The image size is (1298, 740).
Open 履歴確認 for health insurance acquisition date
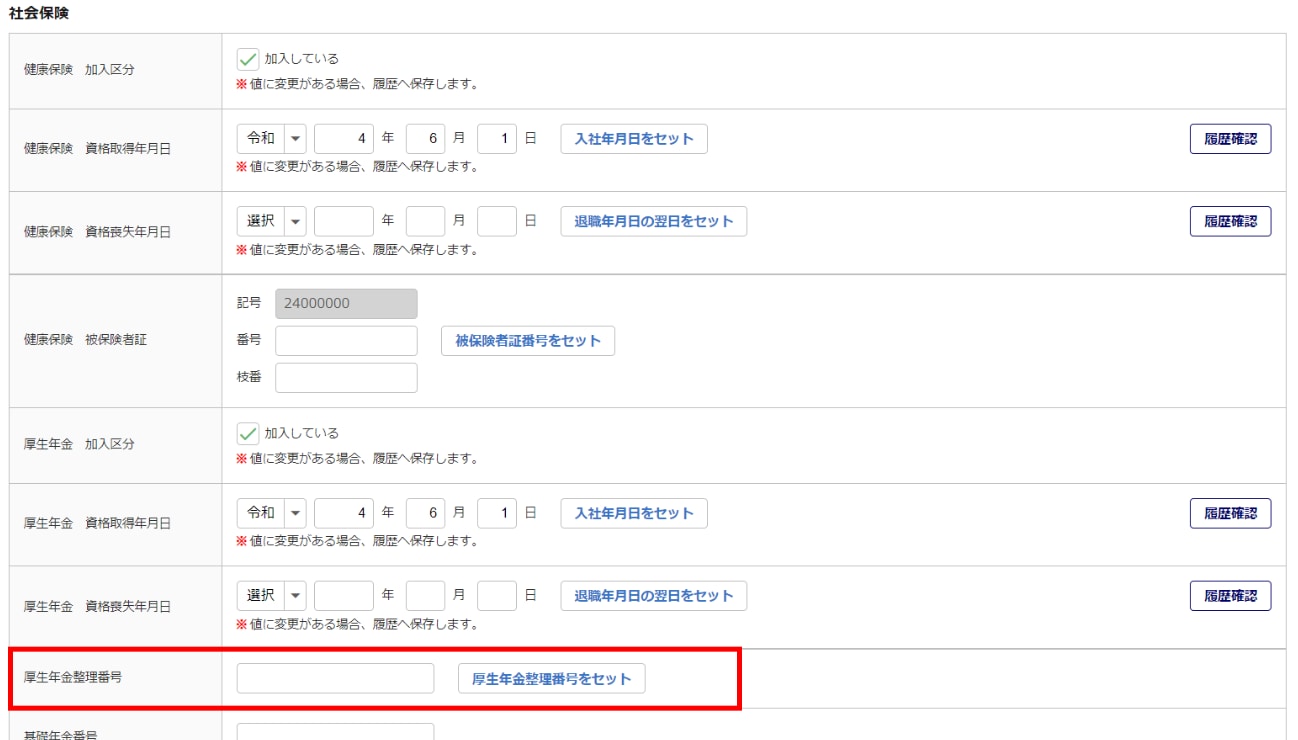pos(1230,139)
